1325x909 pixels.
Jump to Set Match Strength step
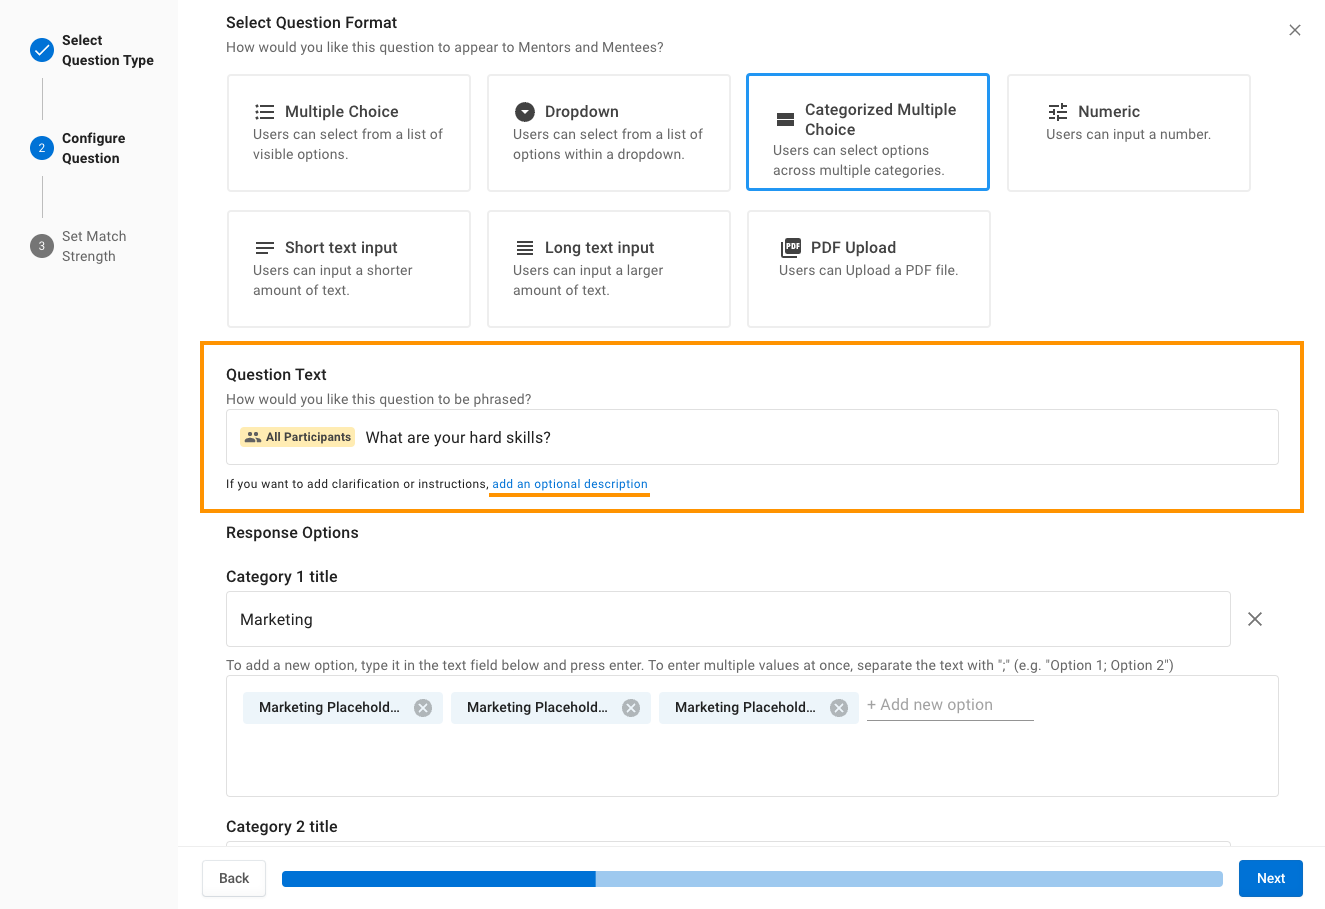pos(93,246)
